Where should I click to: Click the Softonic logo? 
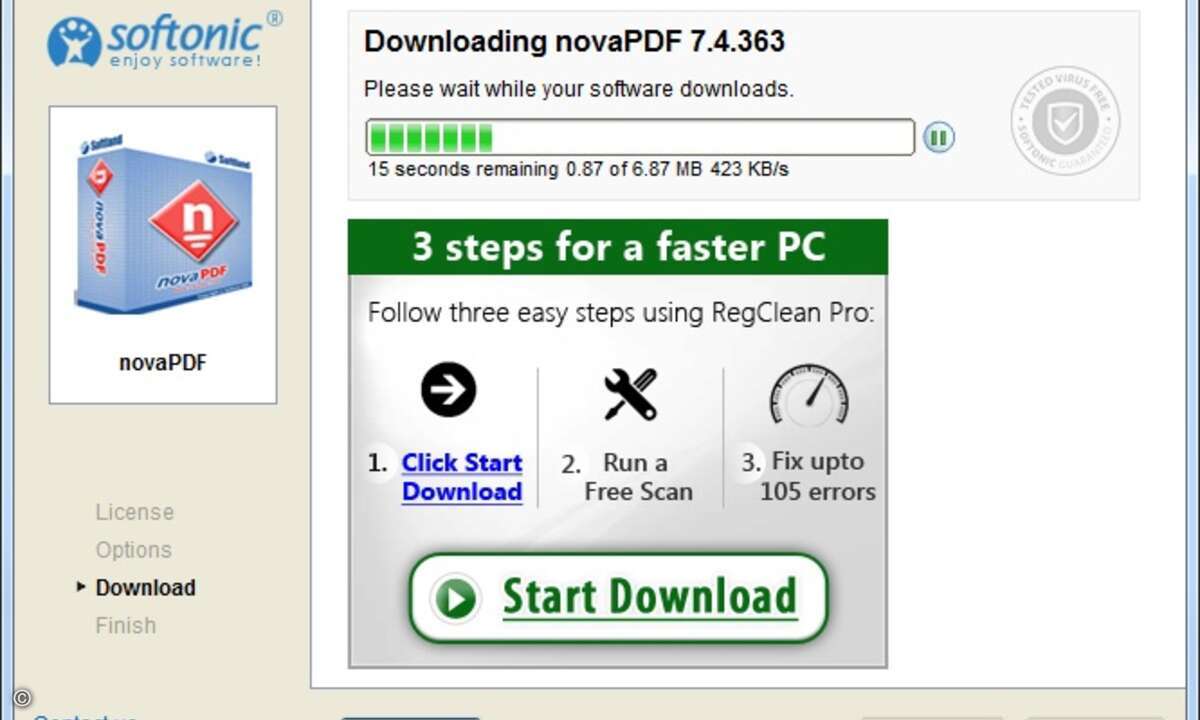[x=164, y=40]
